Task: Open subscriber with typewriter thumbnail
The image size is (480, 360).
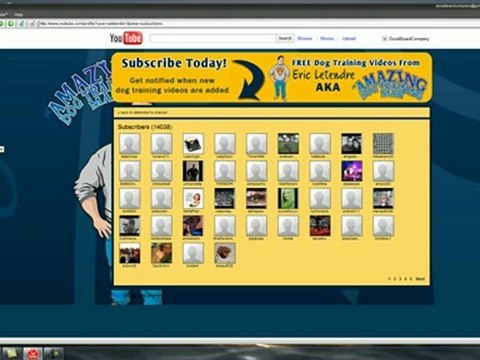Action: click(x=193, y=143)
